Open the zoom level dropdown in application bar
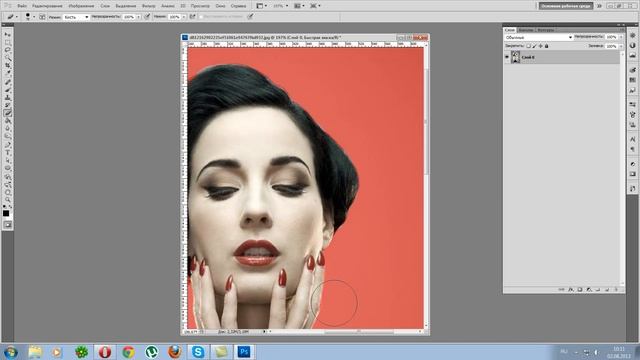This screenshot has height=360, width=640. [280, 6]
